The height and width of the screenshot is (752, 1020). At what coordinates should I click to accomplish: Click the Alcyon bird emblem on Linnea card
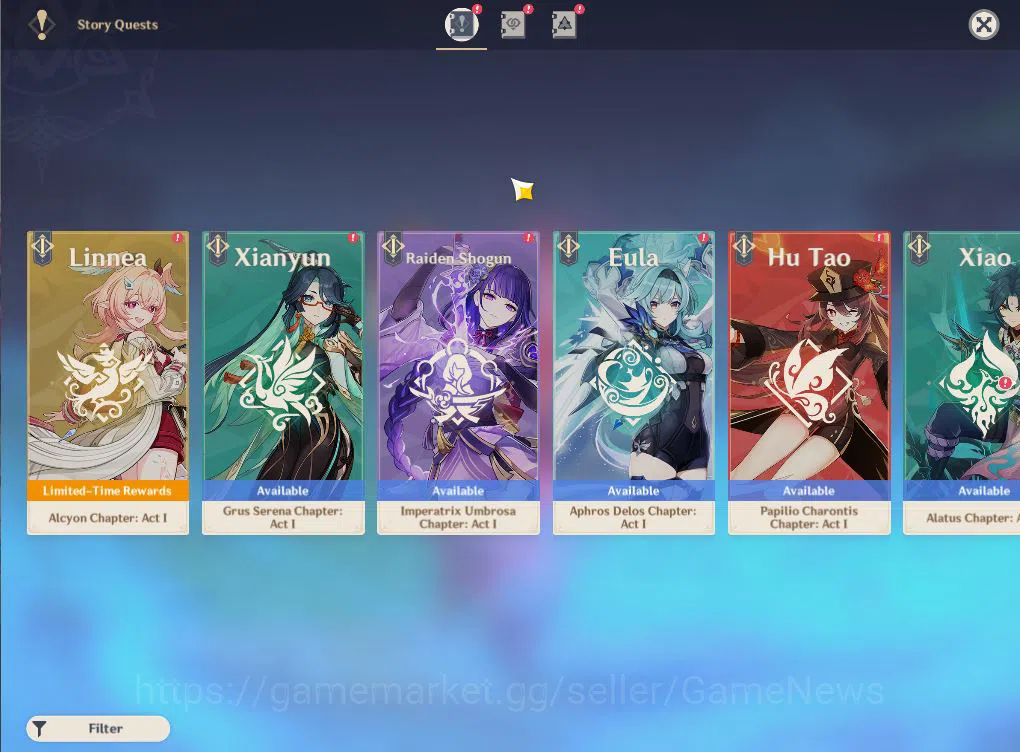coord(105,383)
